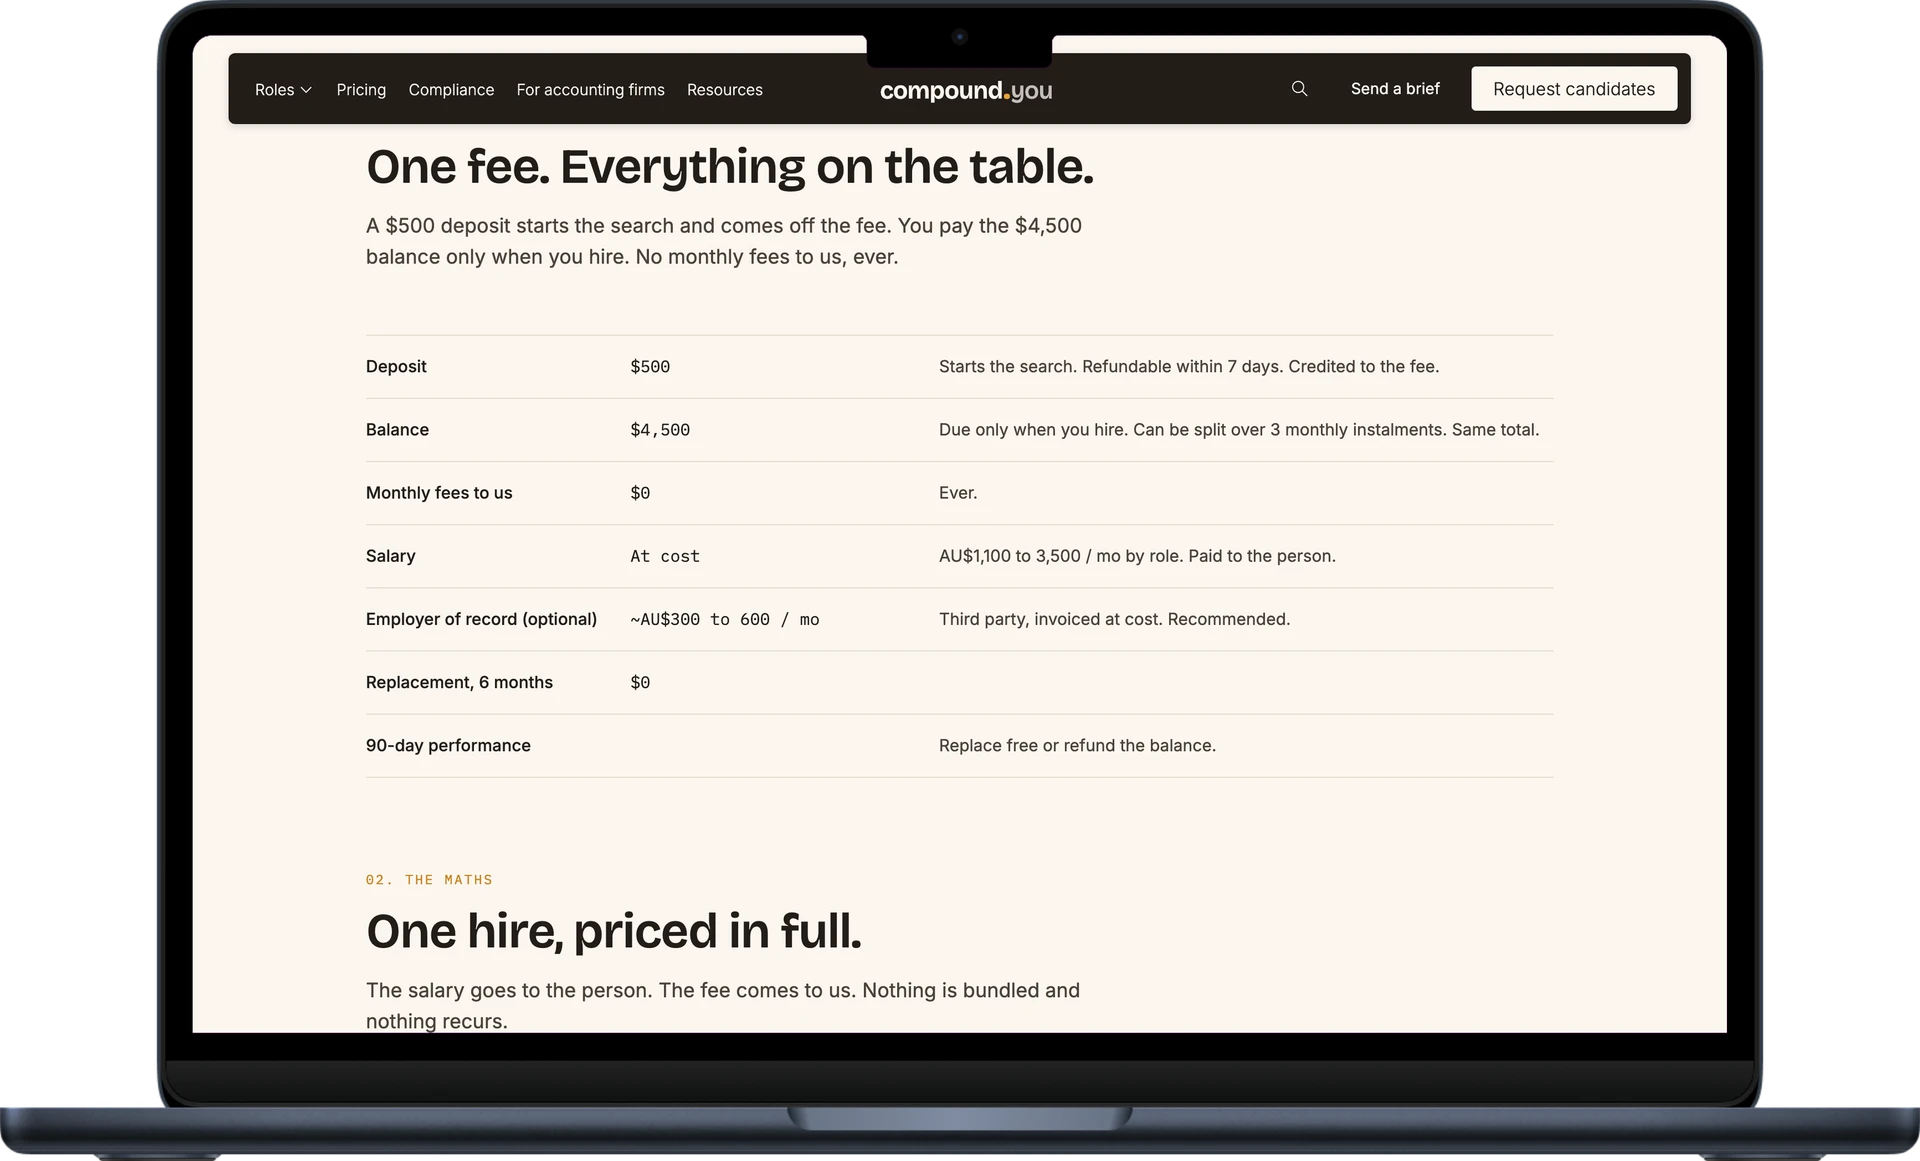The width and height of the screenshot is (1920, 1161).
Task: Click the $0 replacement value
Action: (640, 683)
